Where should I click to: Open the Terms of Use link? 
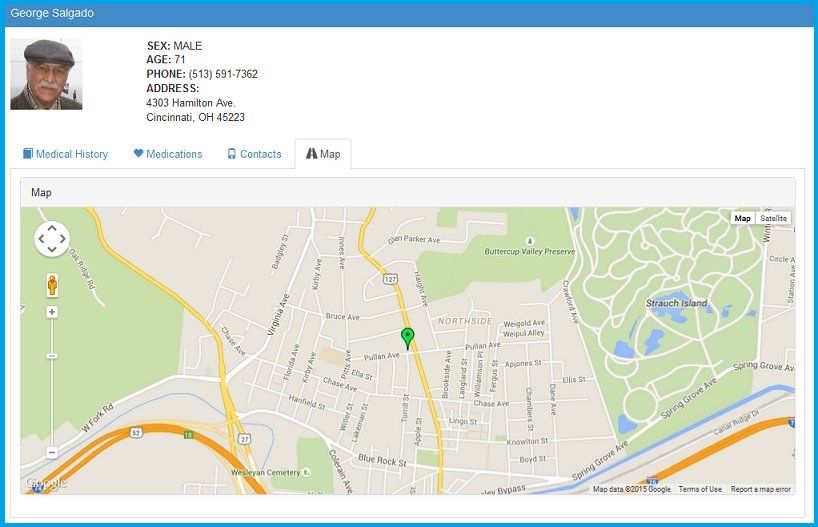coord(700,489)
